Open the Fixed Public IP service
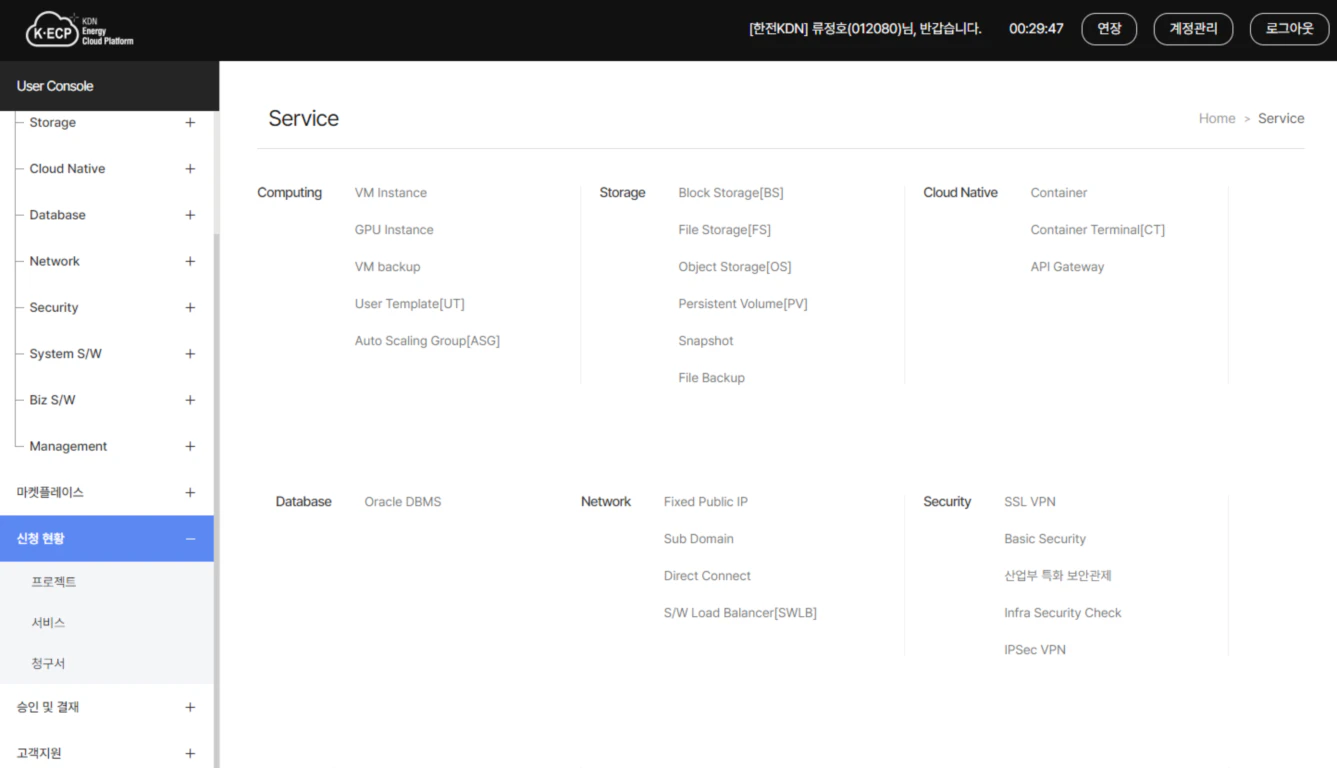The height and width of the screenshot is (768, 1337). click(706, 502)
